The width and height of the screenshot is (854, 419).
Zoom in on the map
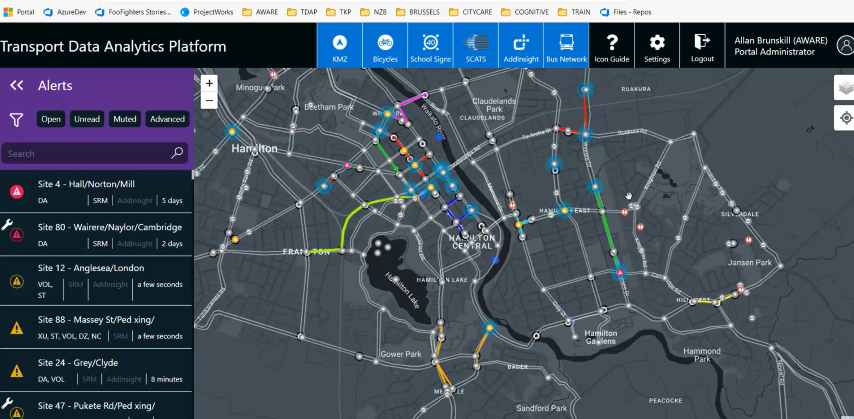point(209,84)
